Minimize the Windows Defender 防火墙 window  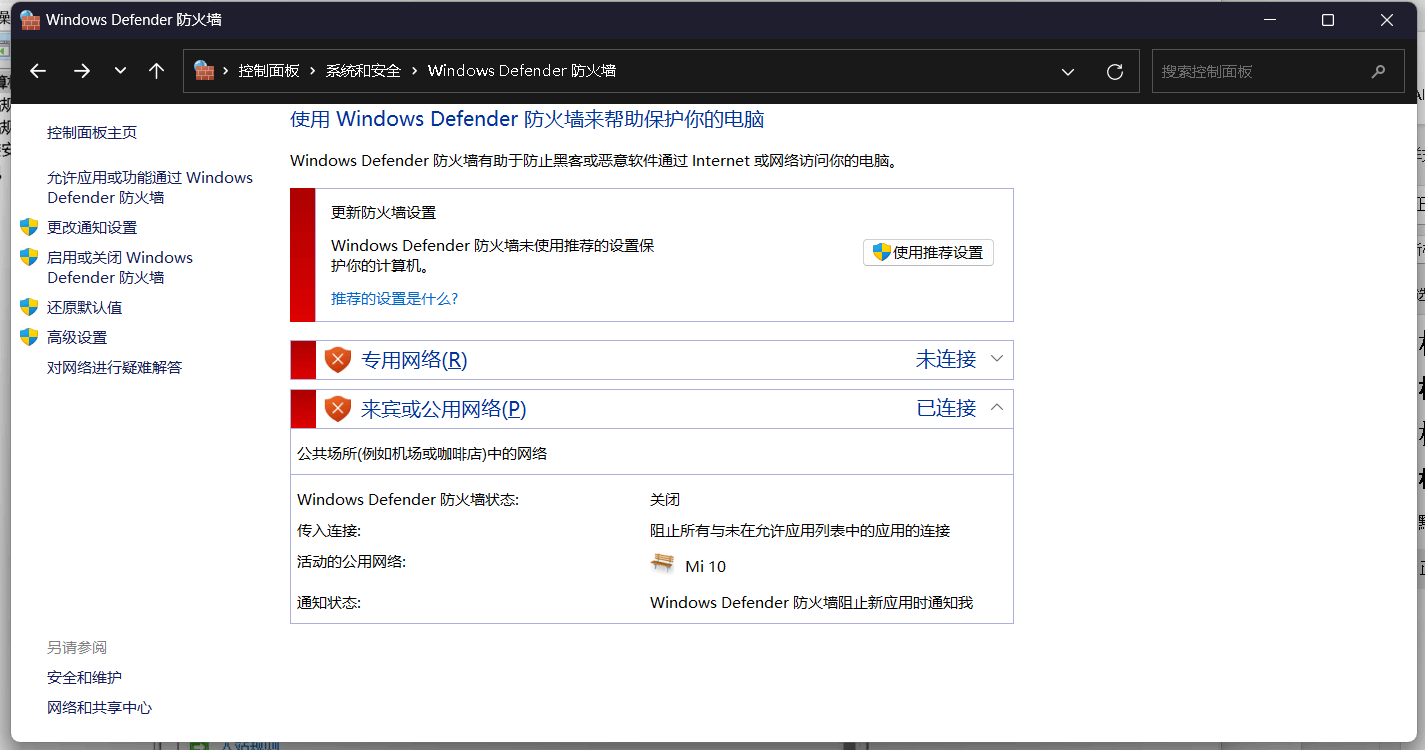tap(1269, 20)
